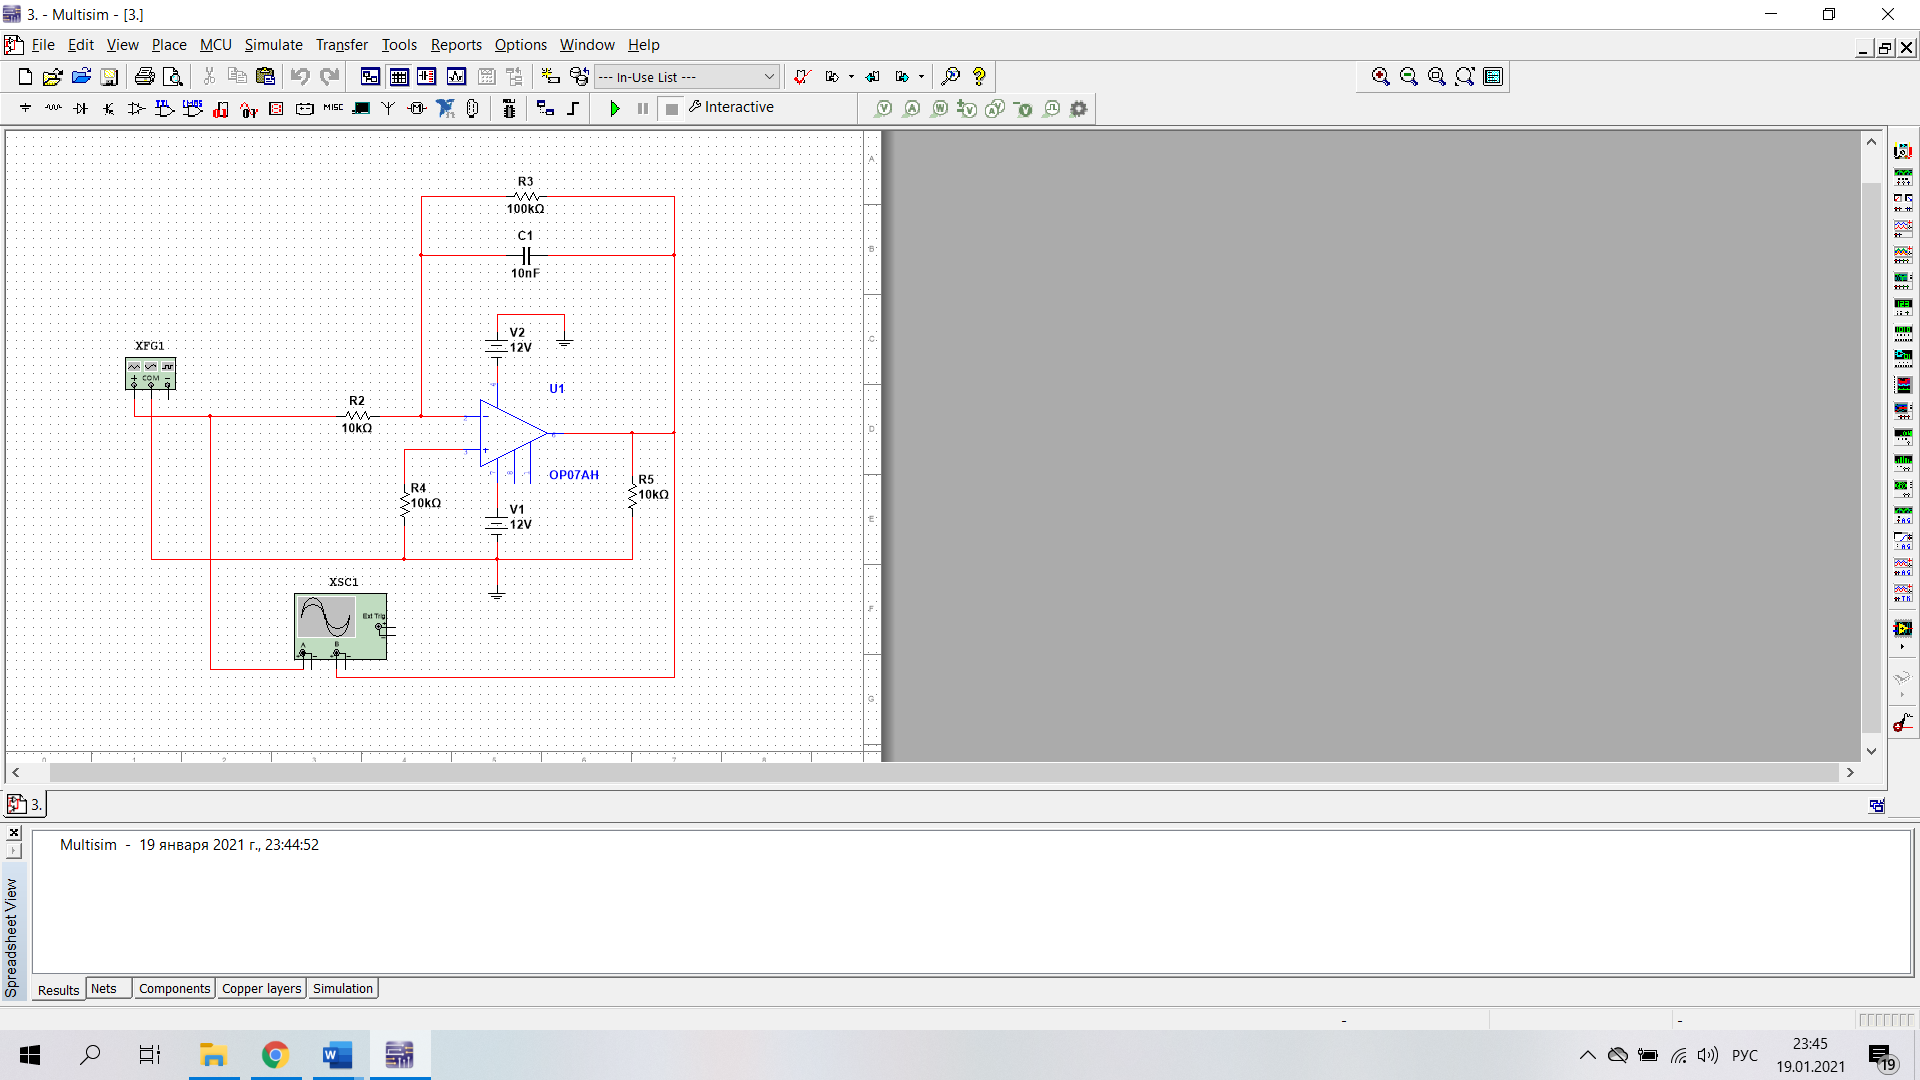Screen dimensions: 1920x1080
Task: Place a voltage probe
Action: point(883,108)
